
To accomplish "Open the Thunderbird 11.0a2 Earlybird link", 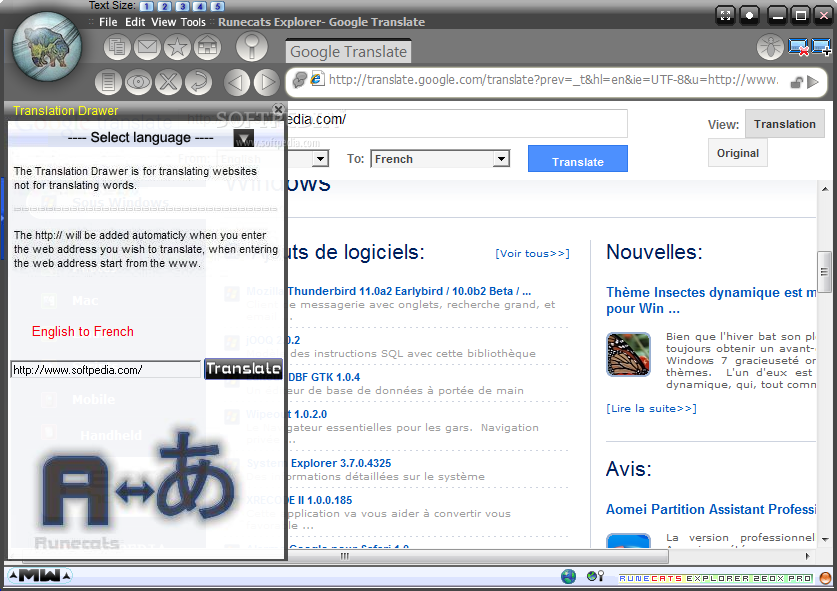I will coord(409,291).
